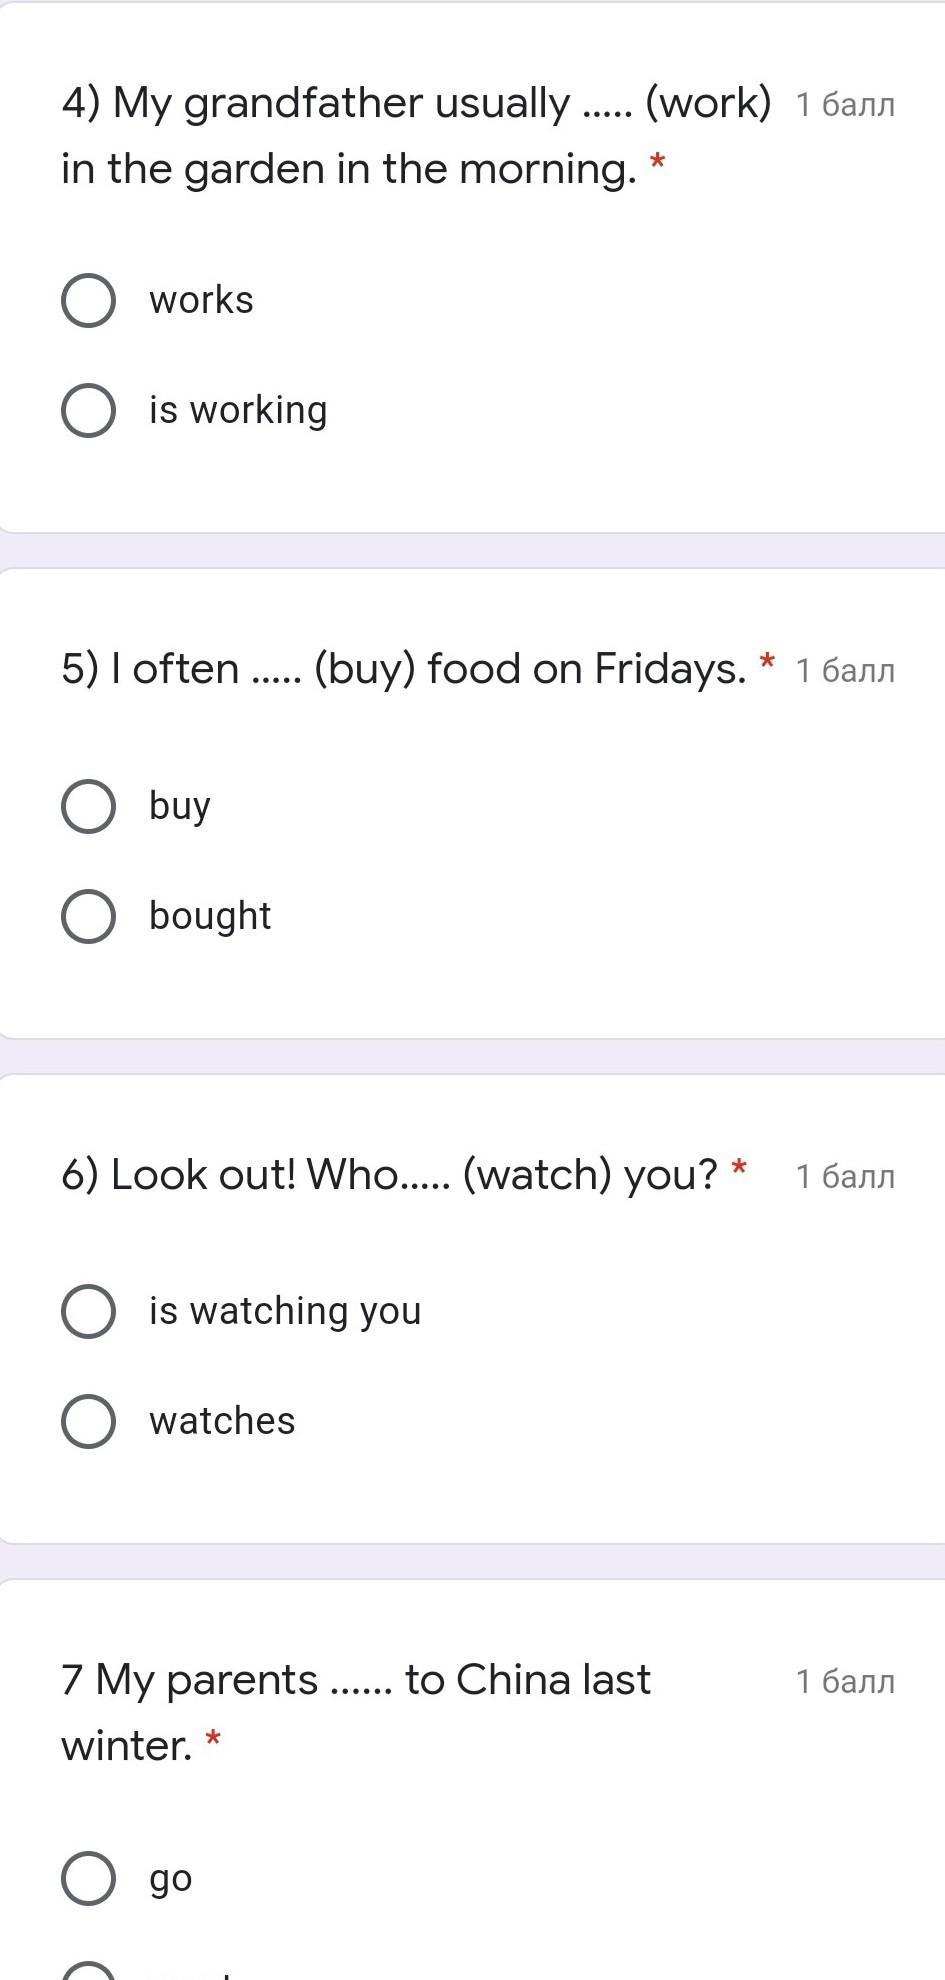945x1980 pixels.
Task: Select the radio circle beside "go"
Action: [x=88, y=1878]
